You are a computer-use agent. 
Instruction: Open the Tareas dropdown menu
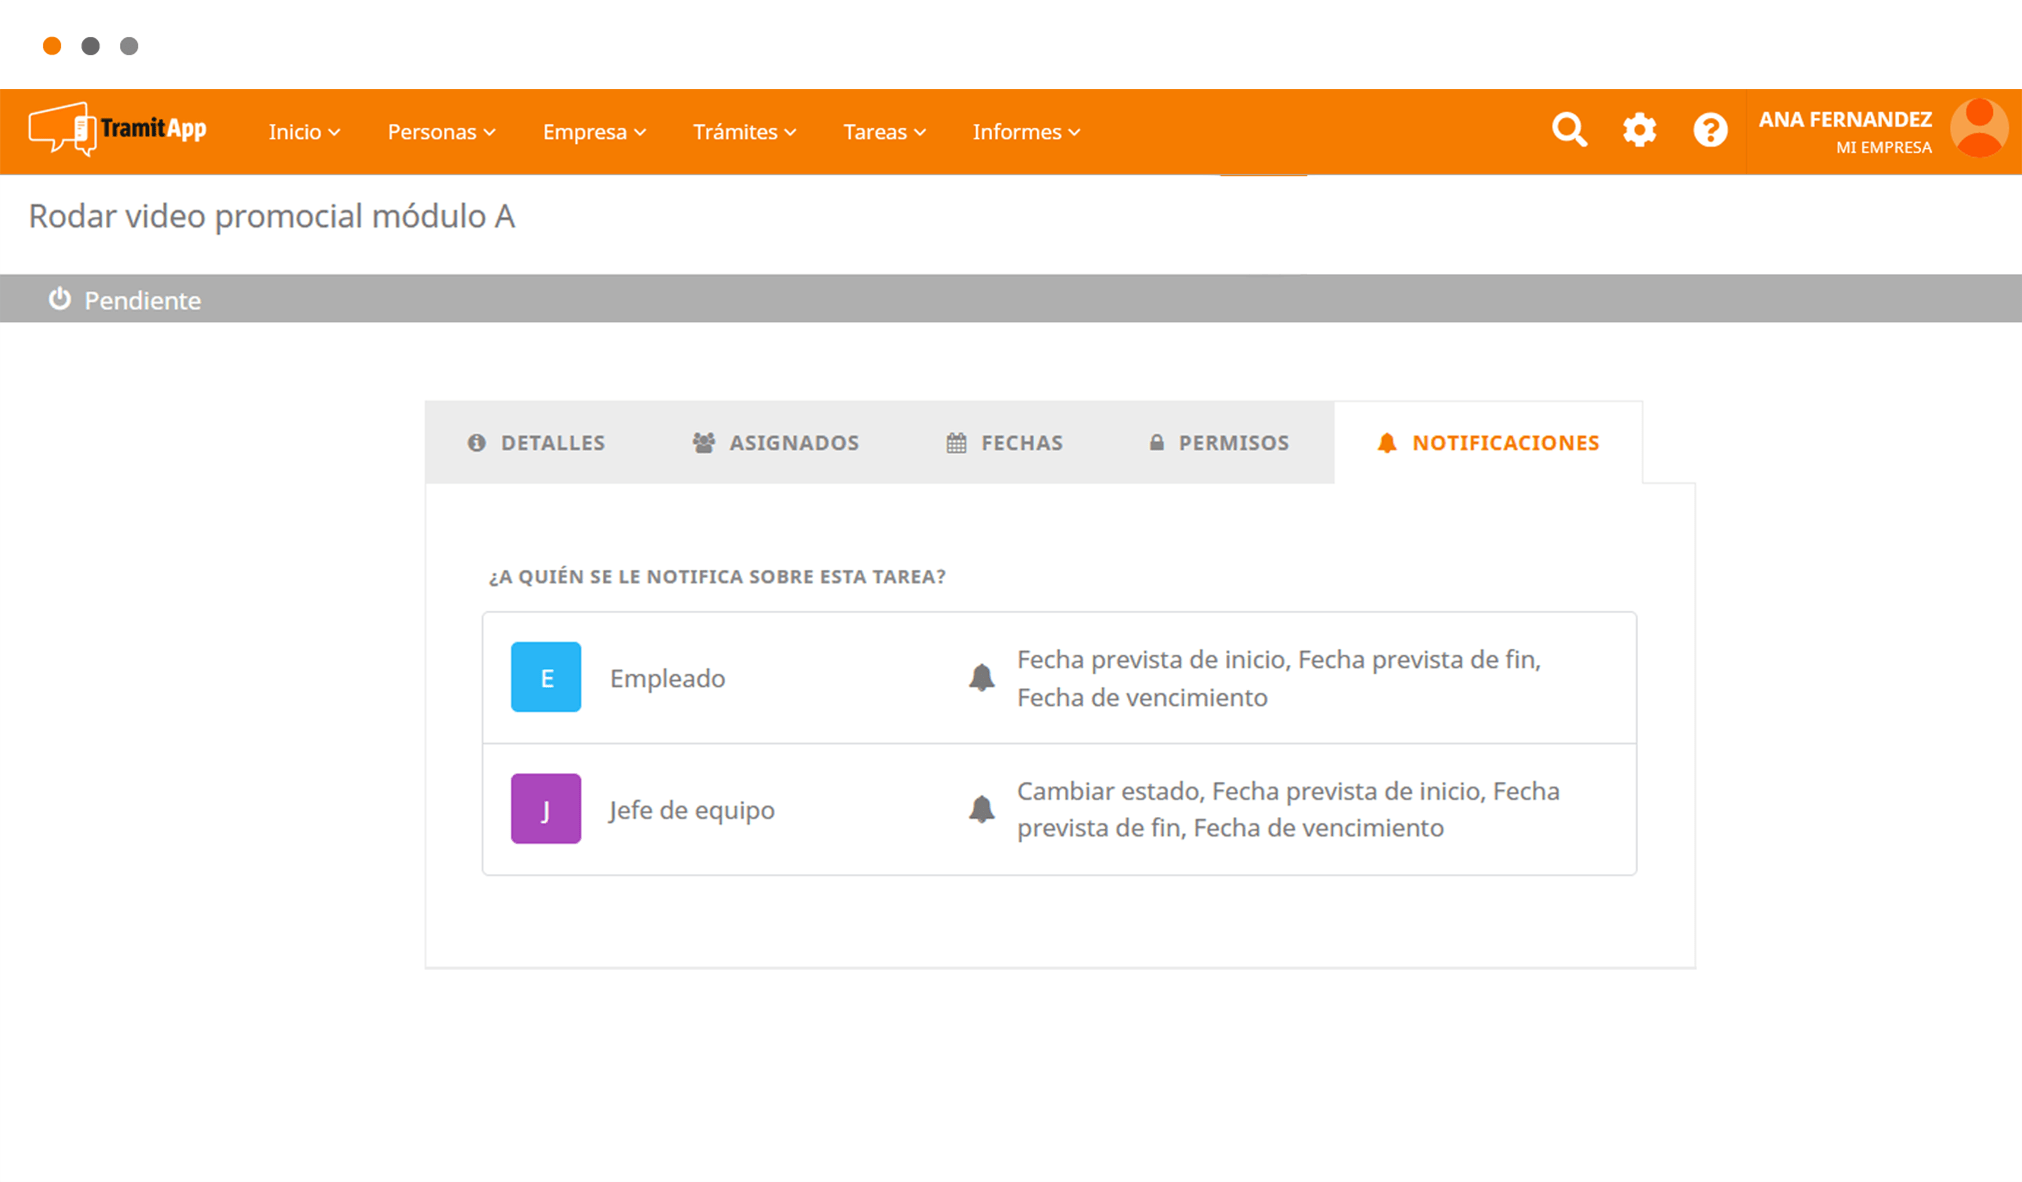[884, 132]
